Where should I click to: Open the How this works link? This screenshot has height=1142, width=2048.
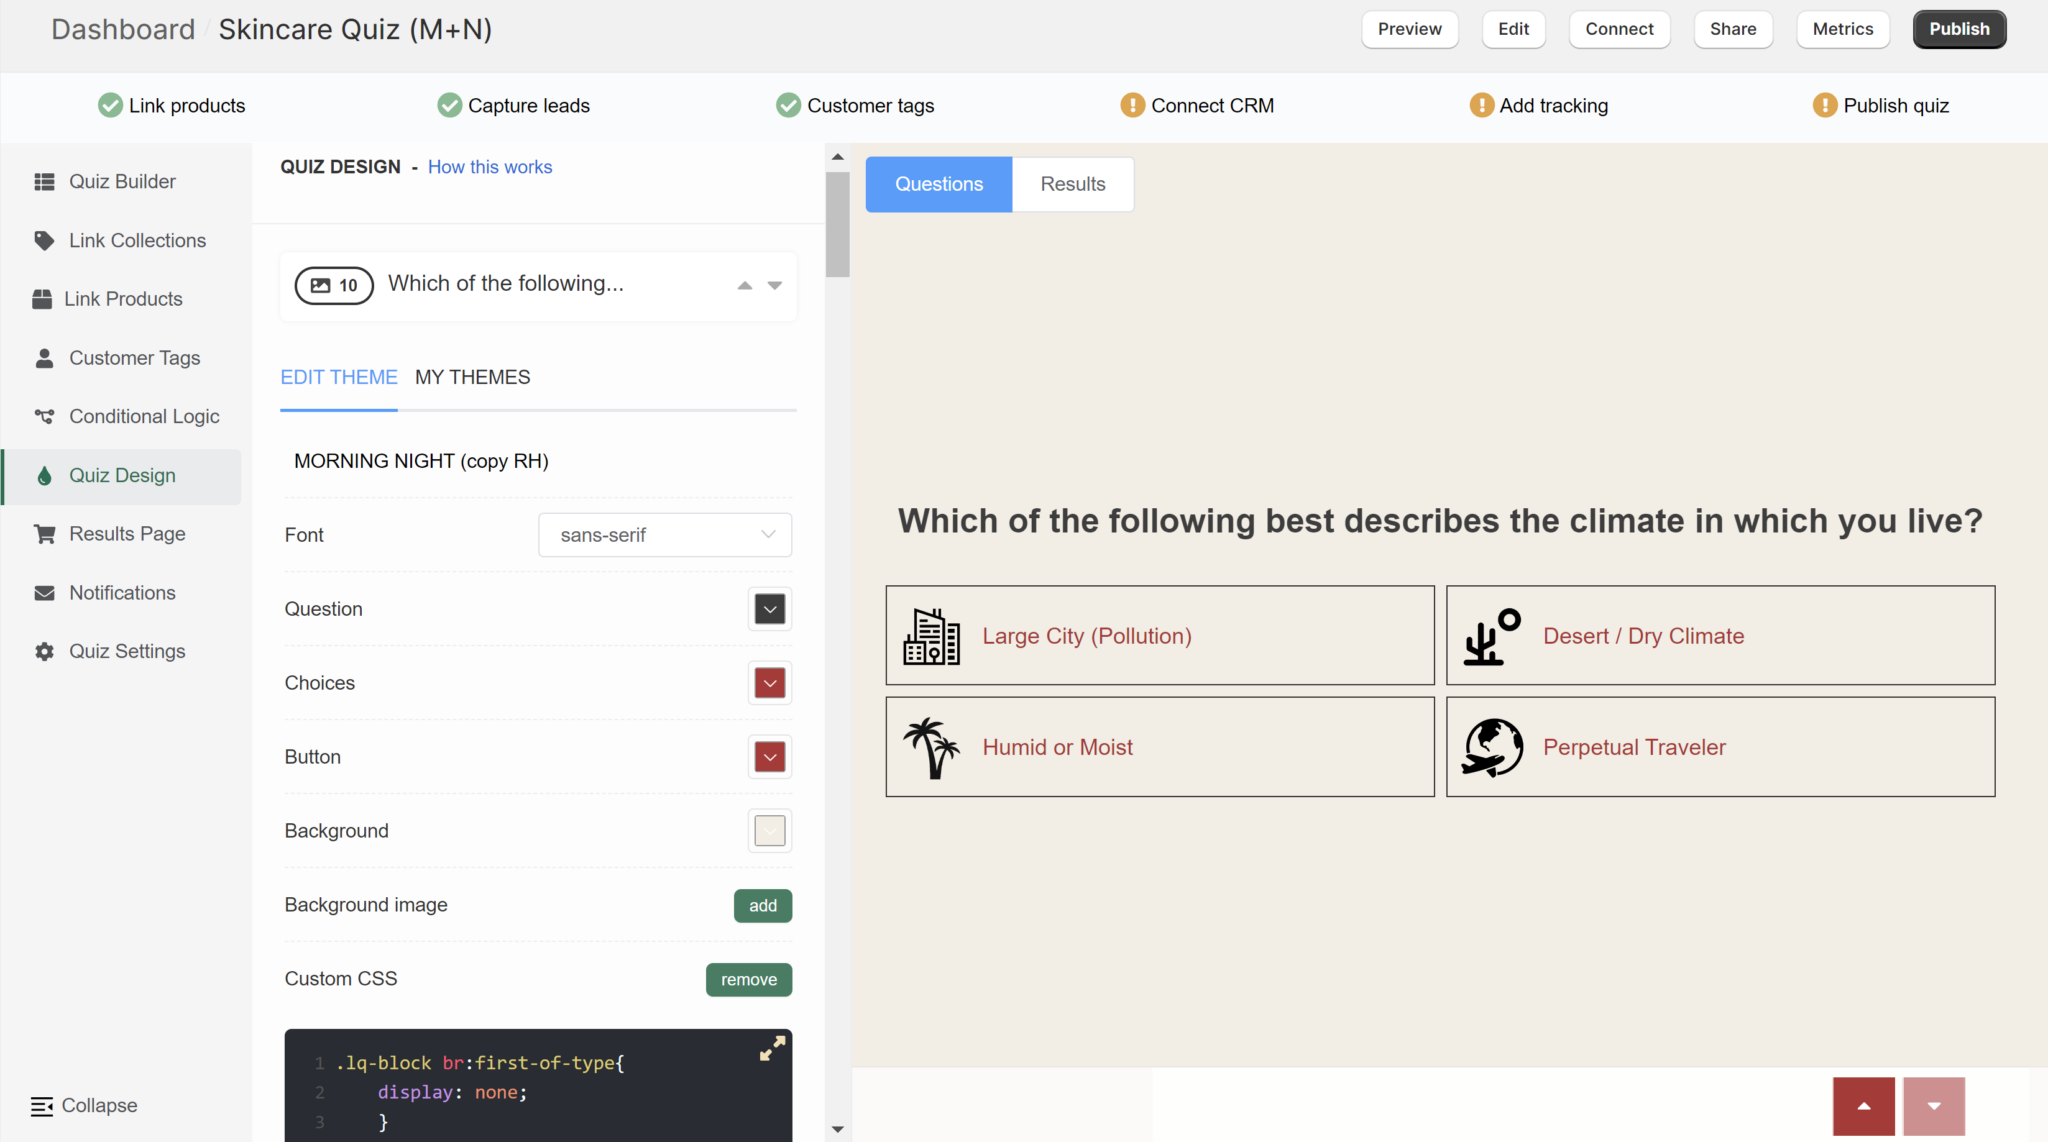click(x=489, y=167)
